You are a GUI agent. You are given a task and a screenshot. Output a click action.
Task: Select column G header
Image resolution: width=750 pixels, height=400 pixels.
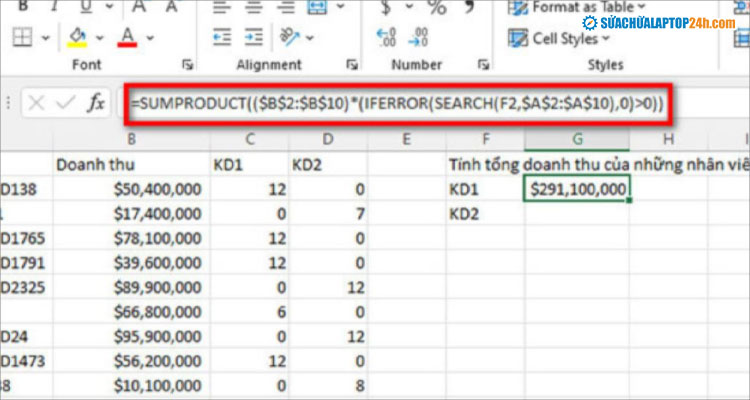click(577, 139)
